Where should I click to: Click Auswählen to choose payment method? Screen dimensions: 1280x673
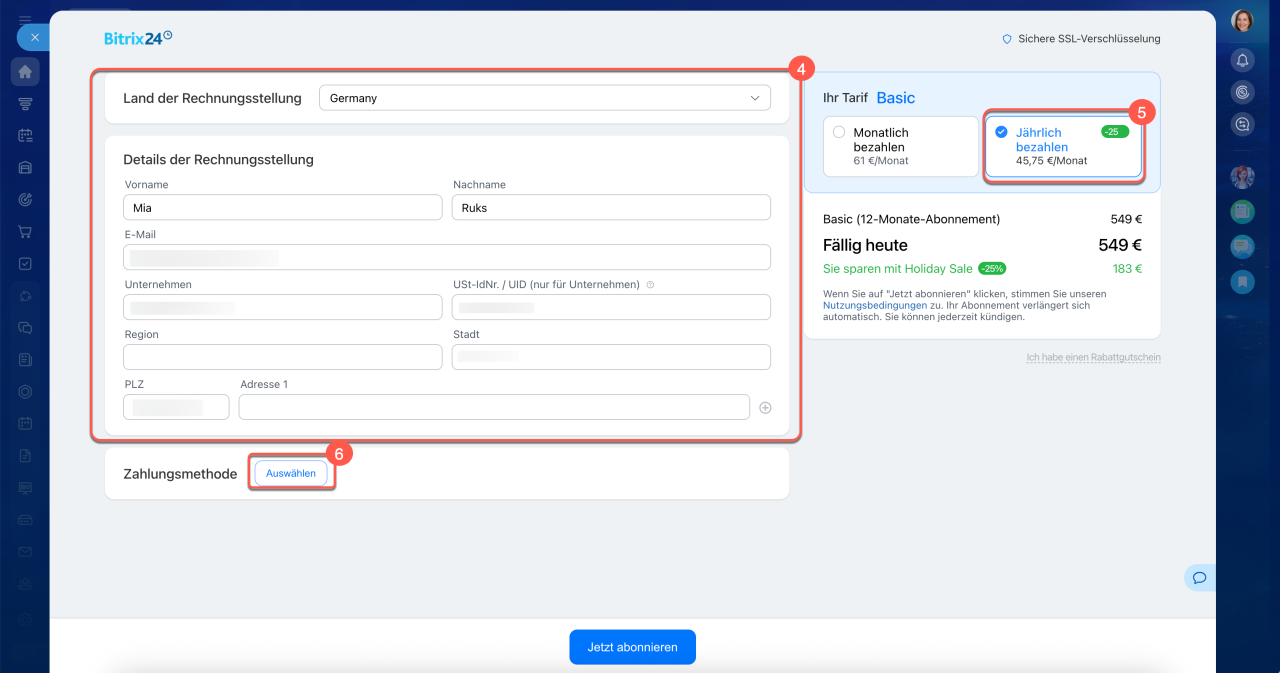click(x=291, y=473)
